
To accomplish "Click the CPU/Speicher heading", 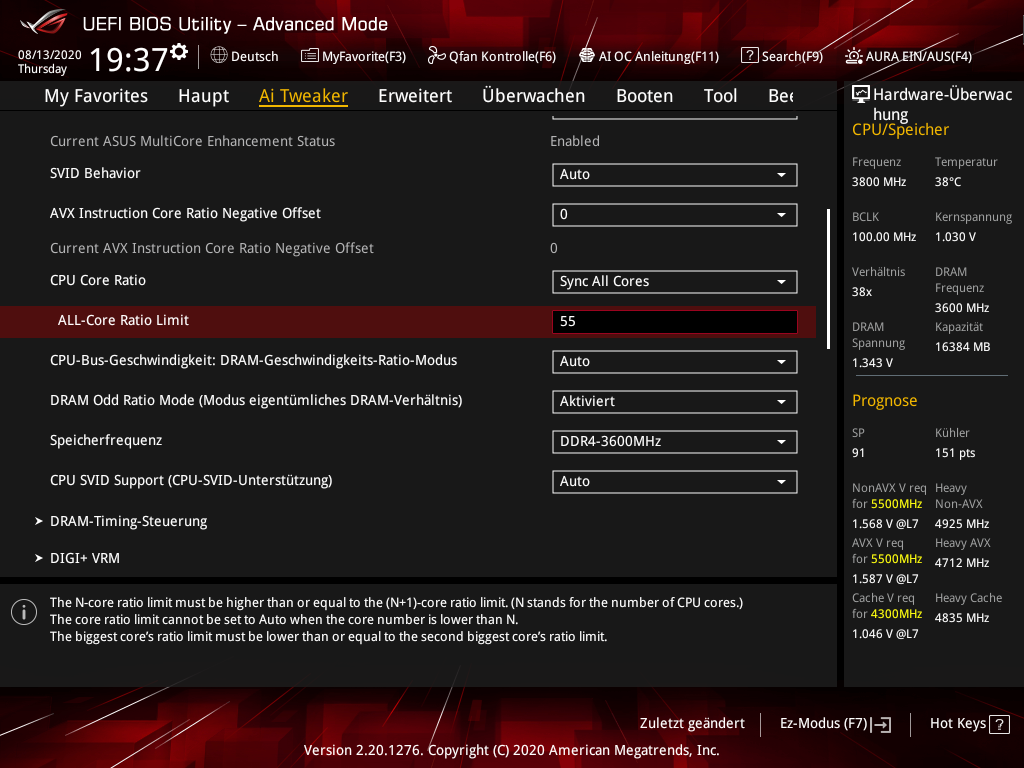I will pyautogui.click(x=900, y=130).
